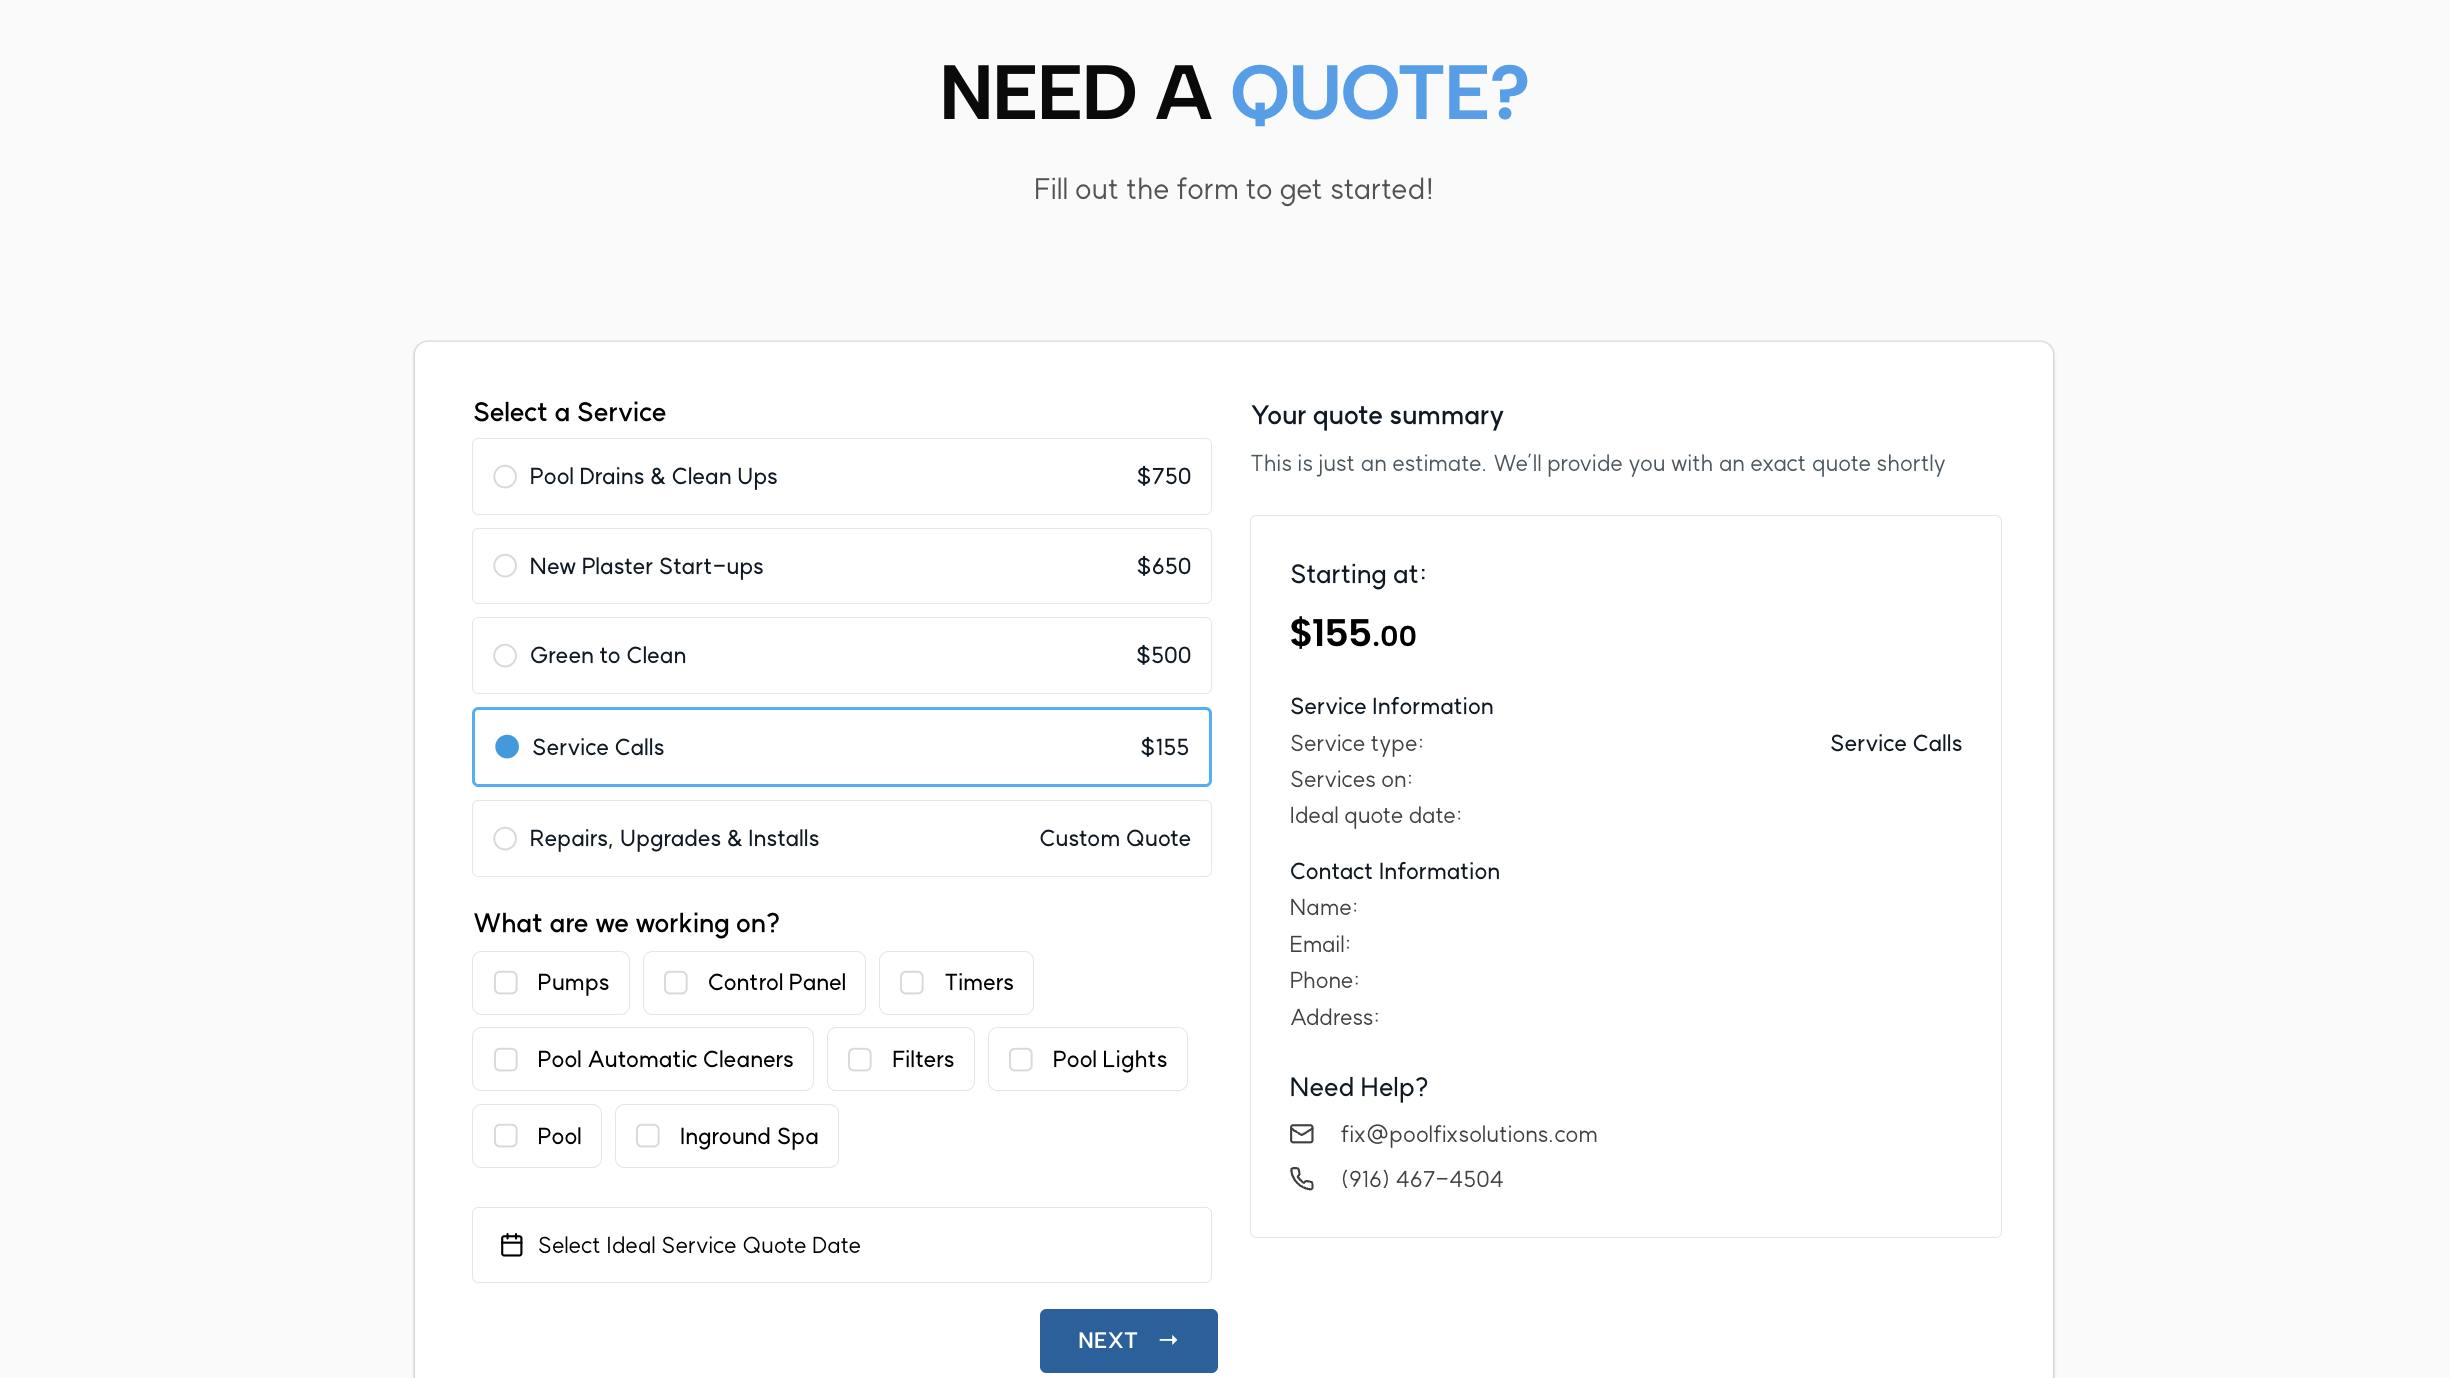The height and width of the screenshot is (1378, 2450).
Task: Tick the Timers checkbox
Action: click(912, 983)
